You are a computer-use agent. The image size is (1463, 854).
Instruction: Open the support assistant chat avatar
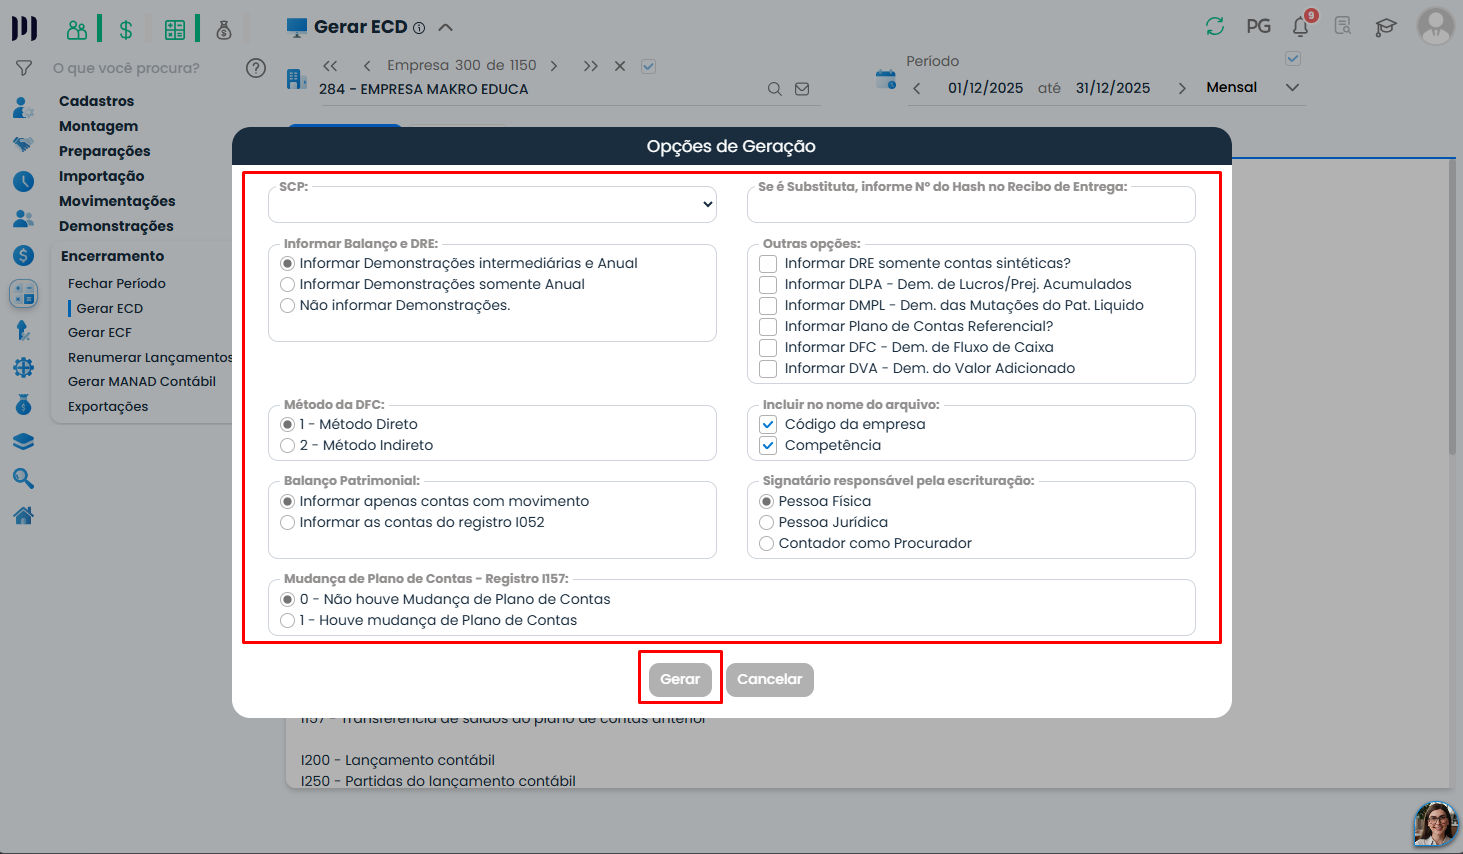[x=1435, y=824]
